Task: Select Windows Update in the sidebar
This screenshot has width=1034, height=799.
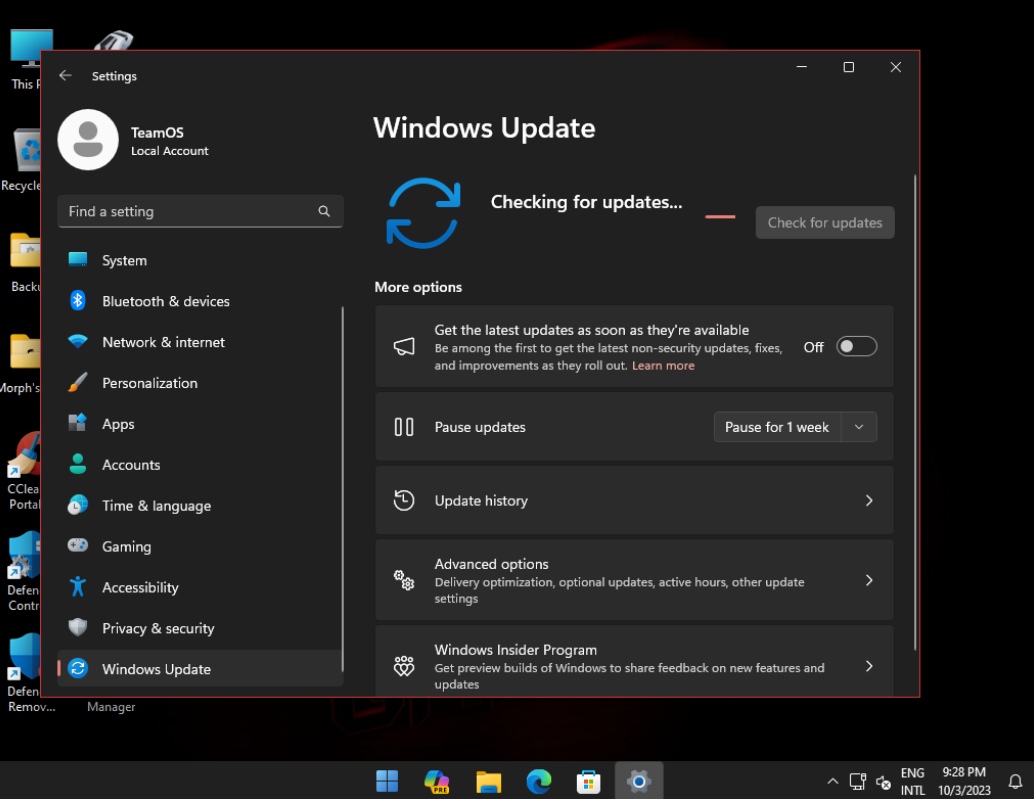Action: [200, 669]
